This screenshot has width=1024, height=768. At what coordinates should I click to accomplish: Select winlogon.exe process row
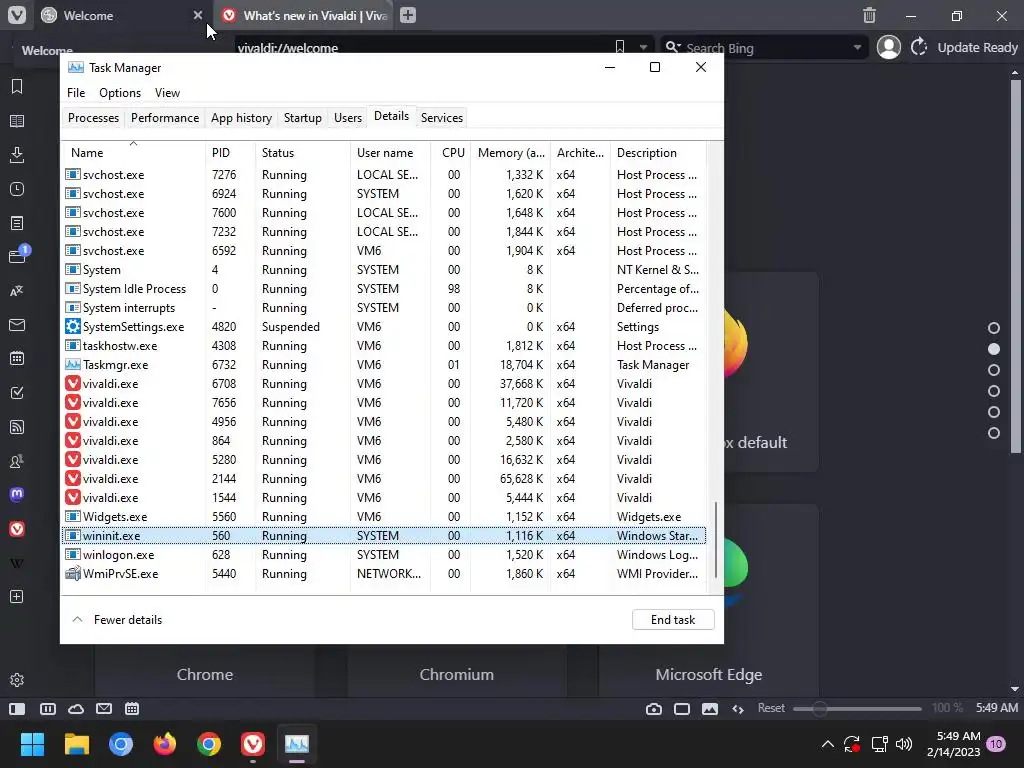point(384,554)
